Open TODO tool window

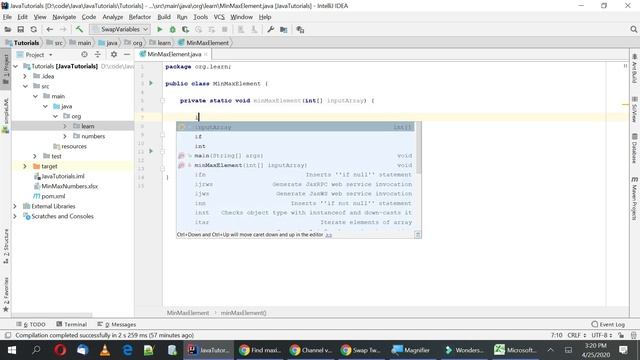click(31, 324)
